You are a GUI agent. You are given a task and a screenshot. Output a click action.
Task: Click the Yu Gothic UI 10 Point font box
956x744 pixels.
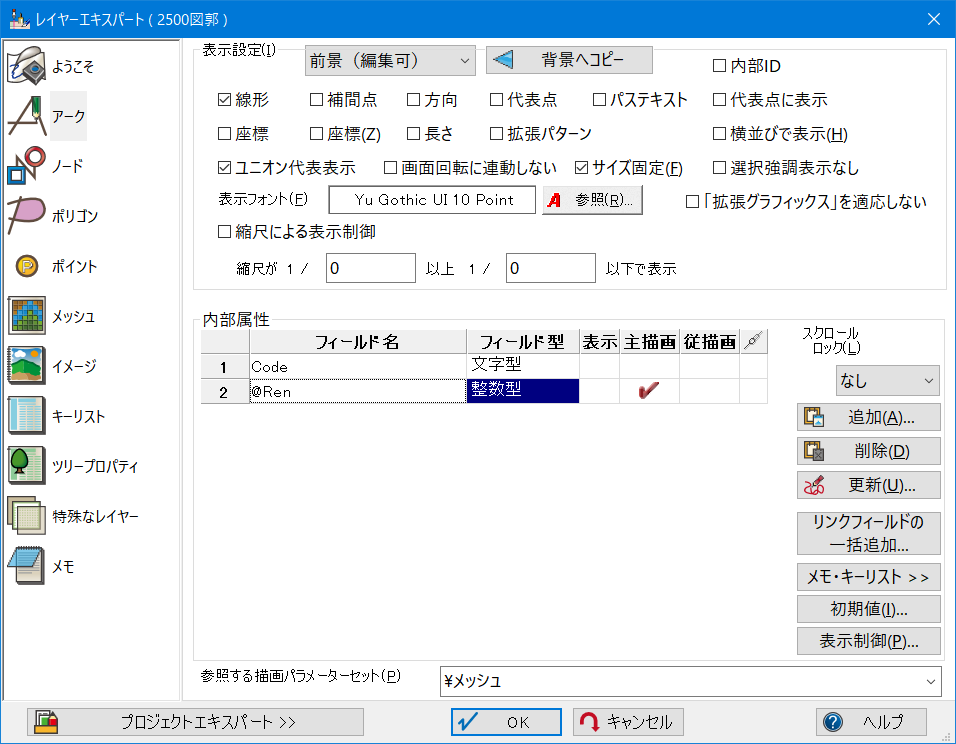[x=432, y=200]
